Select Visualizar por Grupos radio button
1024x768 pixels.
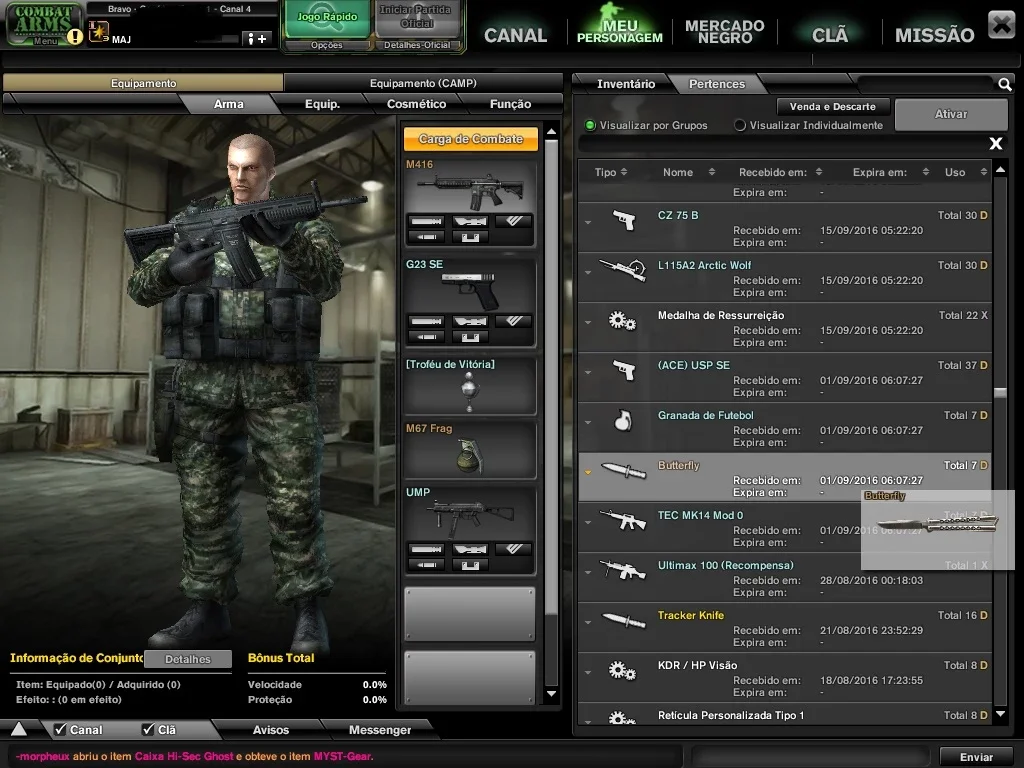590,125
